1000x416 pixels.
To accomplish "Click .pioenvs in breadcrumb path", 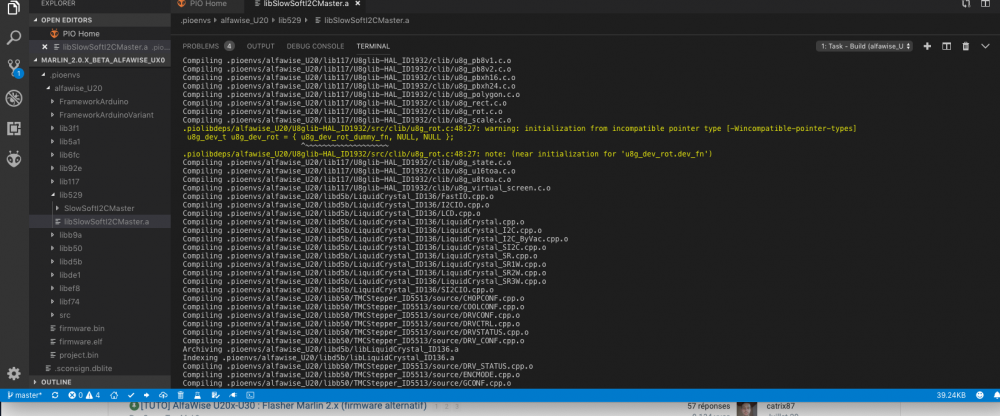I will point(196,20).
